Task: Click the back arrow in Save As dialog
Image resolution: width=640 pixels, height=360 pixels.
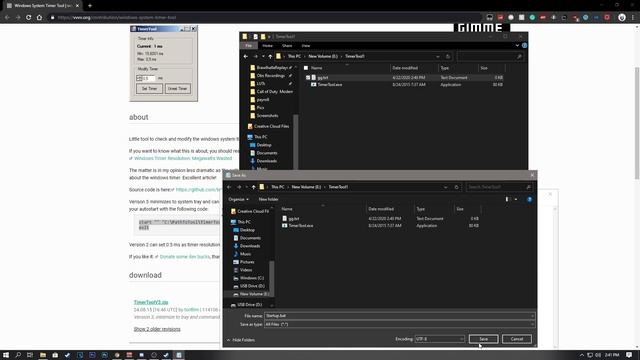Action: tap(229, 187)
